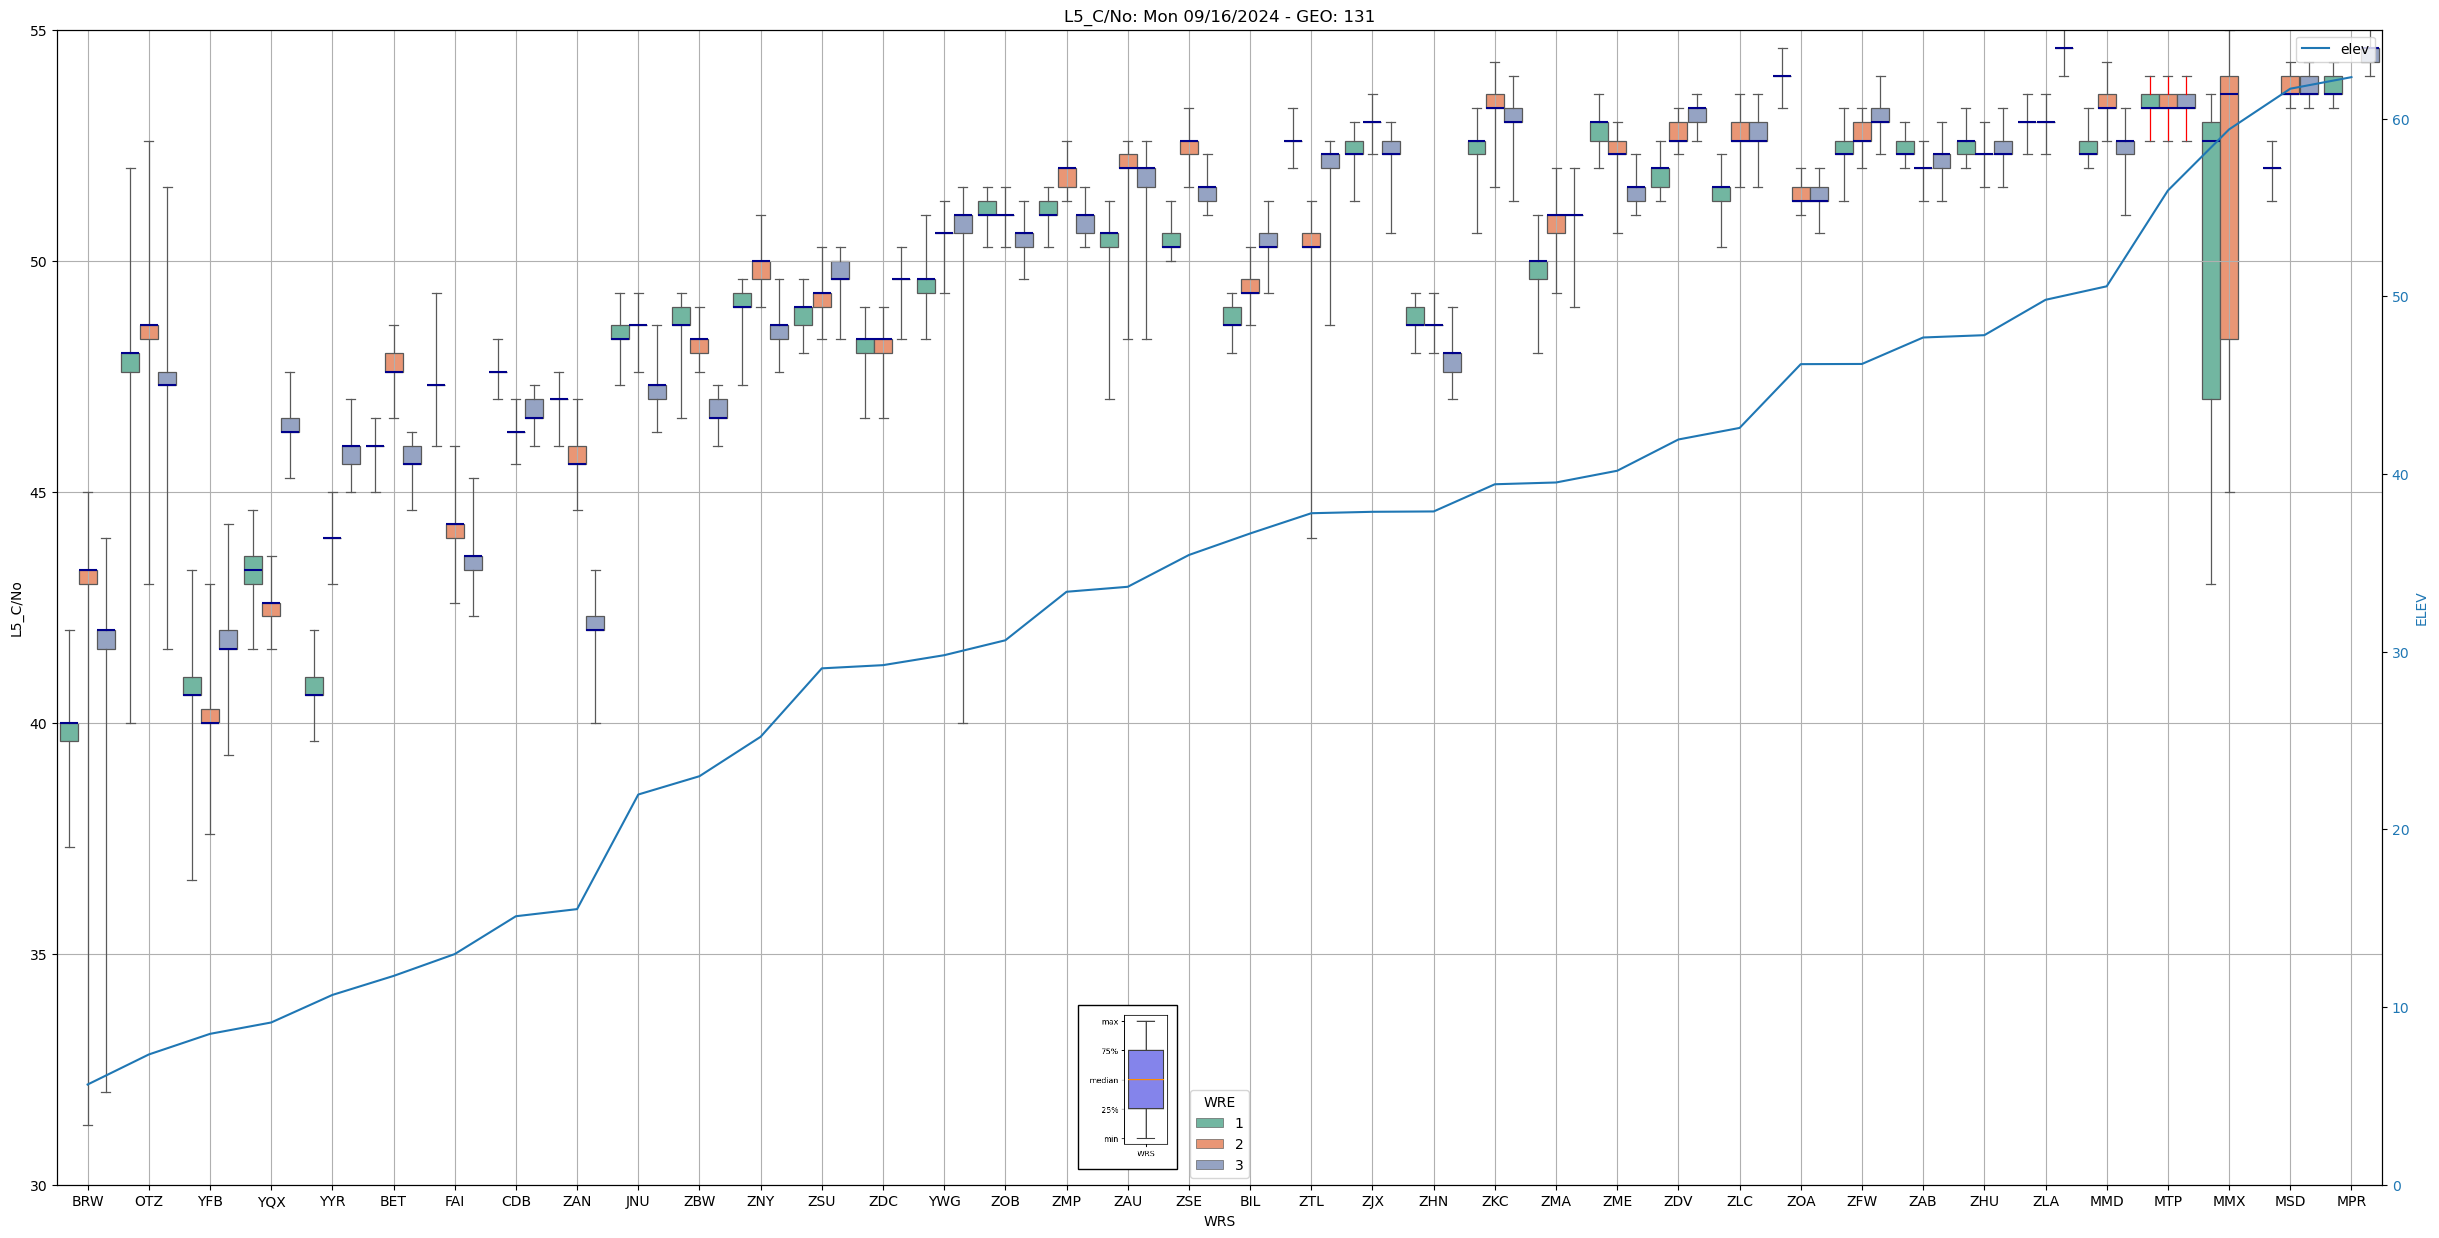Image resolution: width=2439 pixels, height=1238 pixels.
Task: Click the MSD x-axis label
Action: point(2290,1201)
